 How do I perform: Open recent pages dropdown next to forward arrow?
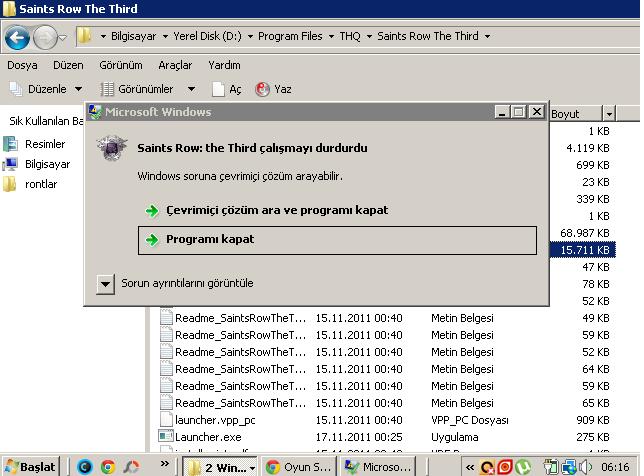62,38
